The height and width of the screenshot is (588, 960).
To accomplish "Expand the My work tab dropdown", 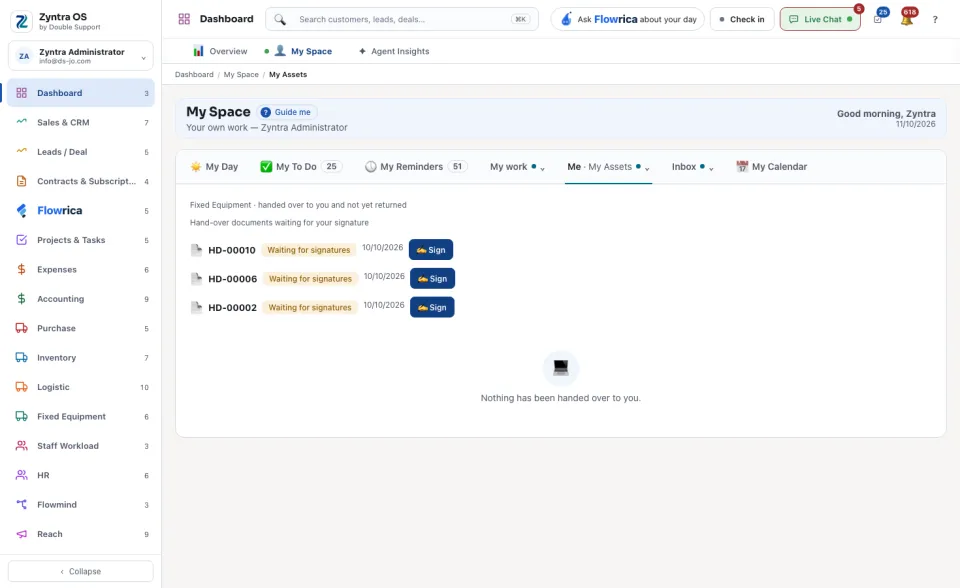I will click(x=517, y=167).
